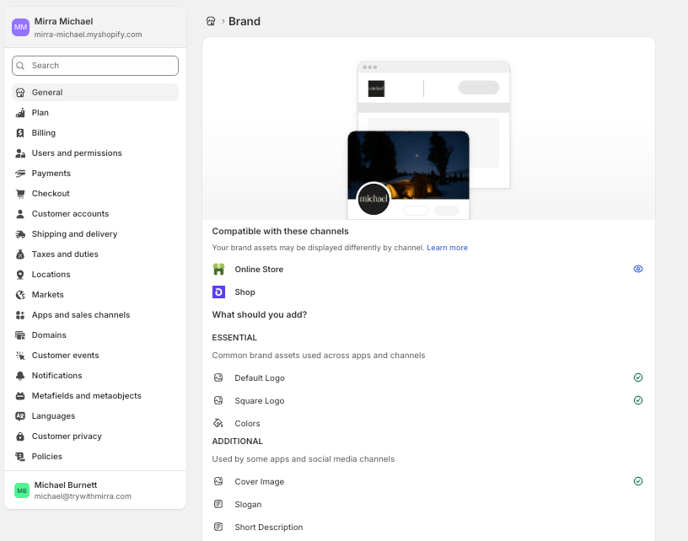Click the Default Logo checkmark
688x541 pixels.
tap(638, 377)
